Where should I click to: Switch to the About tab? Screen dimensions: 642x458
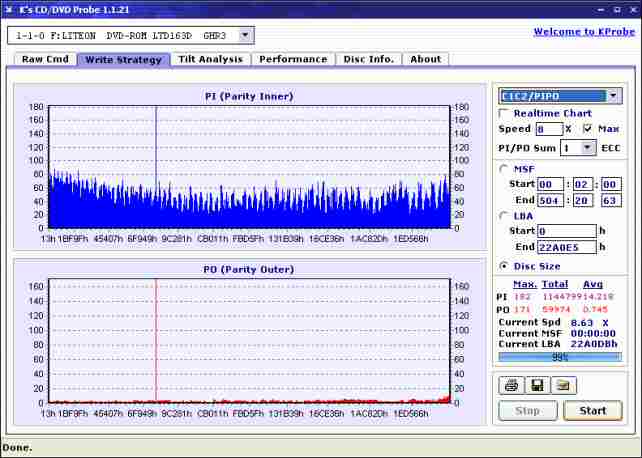(426, 59)
